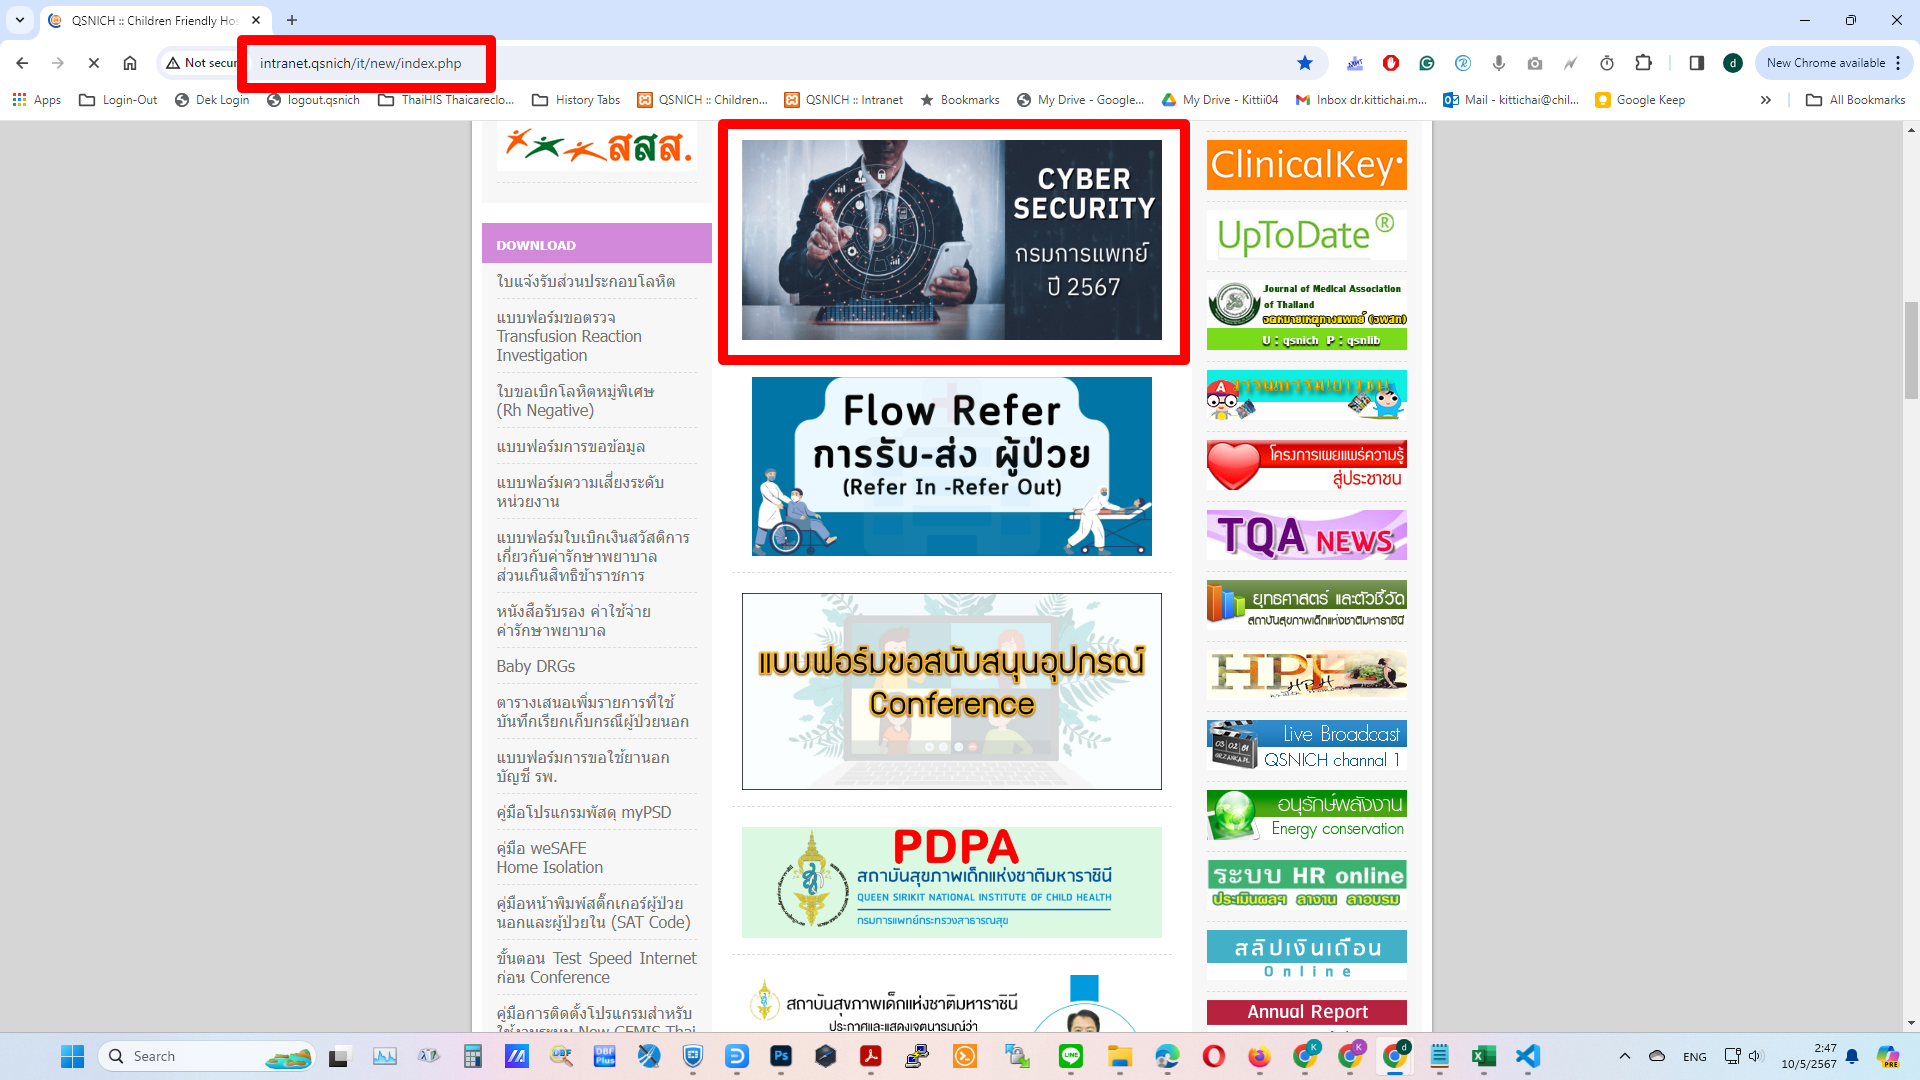Viewport: 1920px width, 1080px height.
Task: Toggle the Chrome side panel icon
Action: 1697,63
